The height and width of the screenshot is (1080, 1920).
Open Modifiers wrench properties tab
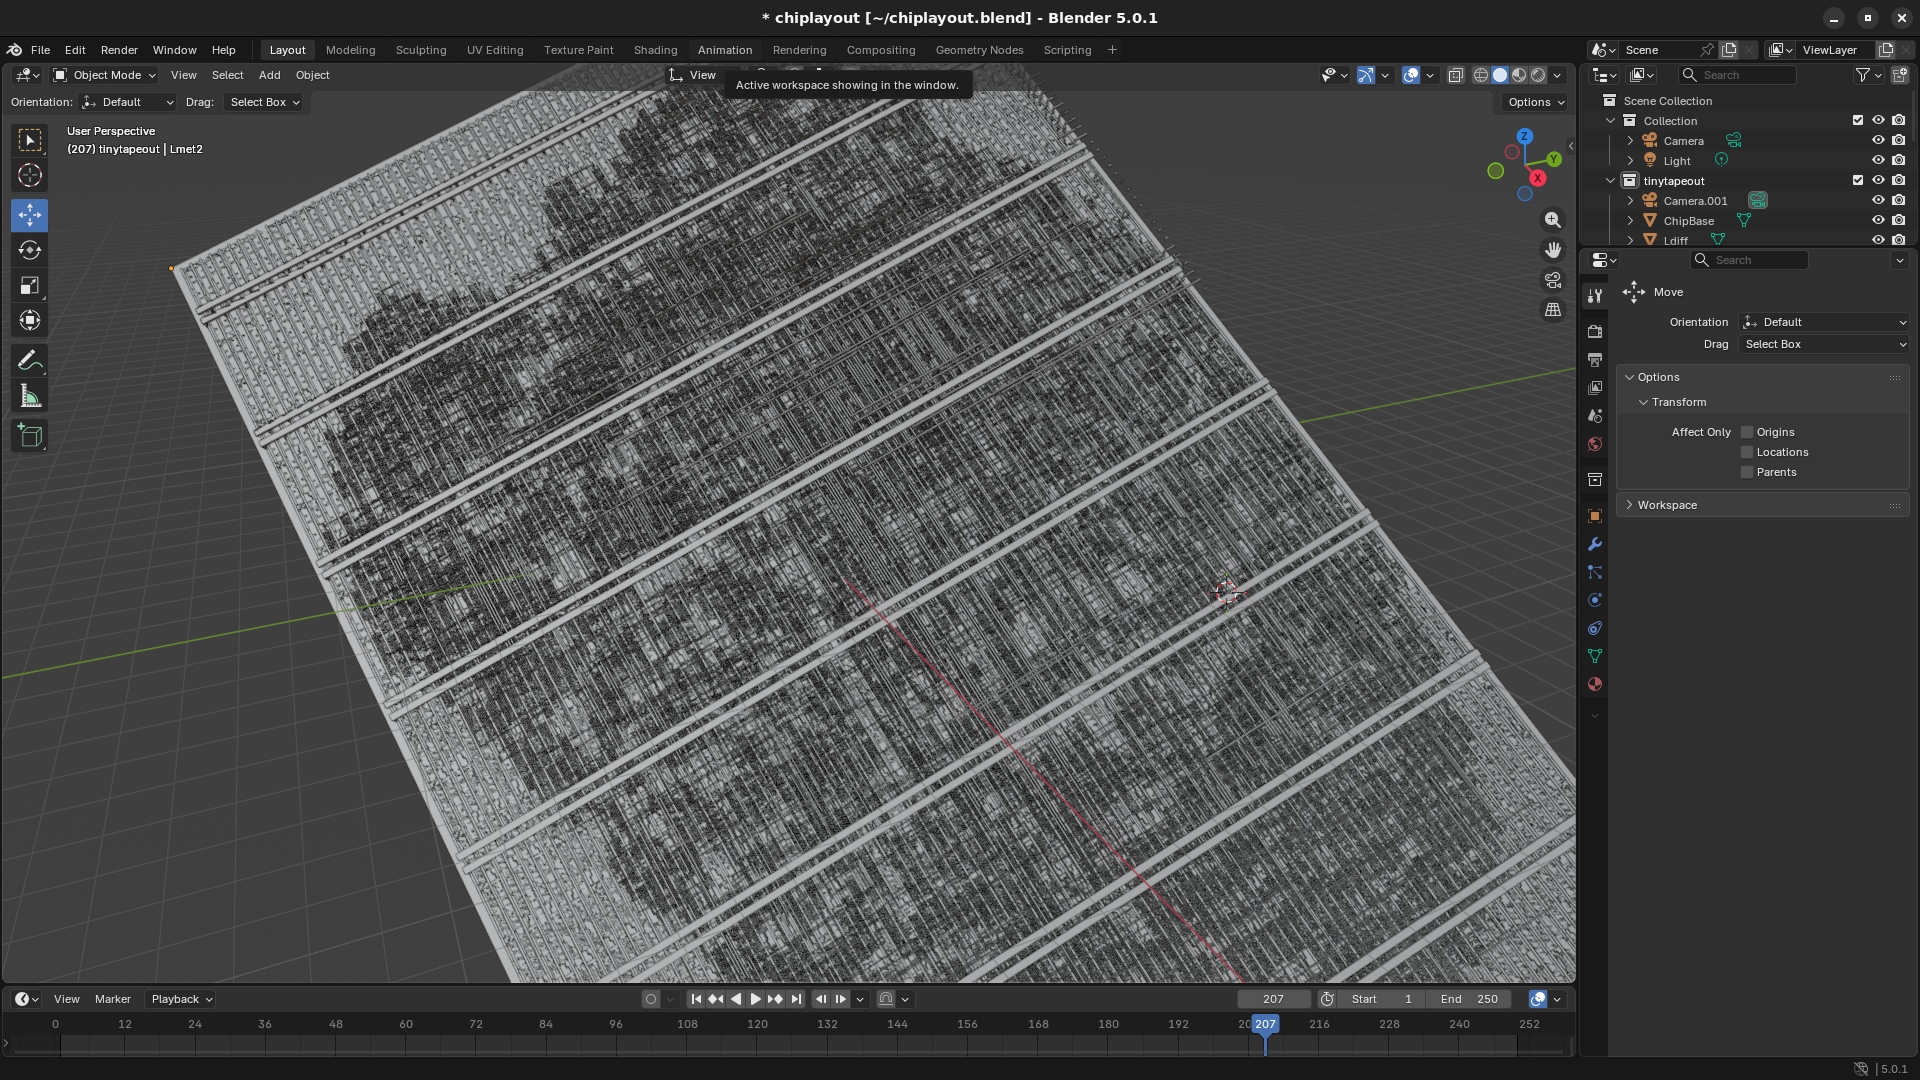(x=1595, y=544)
